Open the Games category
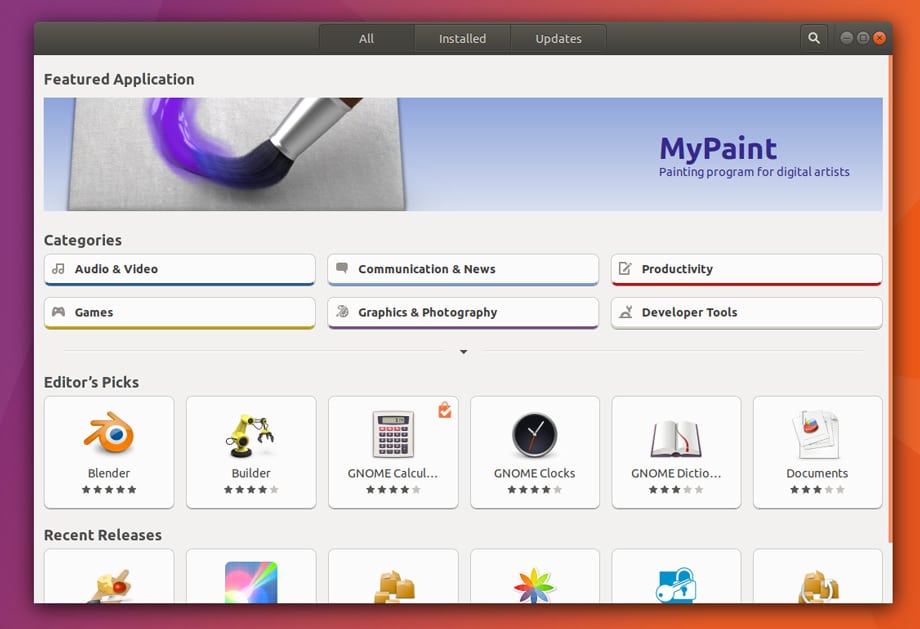Viewport: 920px width, 629px height. (180, 313)
